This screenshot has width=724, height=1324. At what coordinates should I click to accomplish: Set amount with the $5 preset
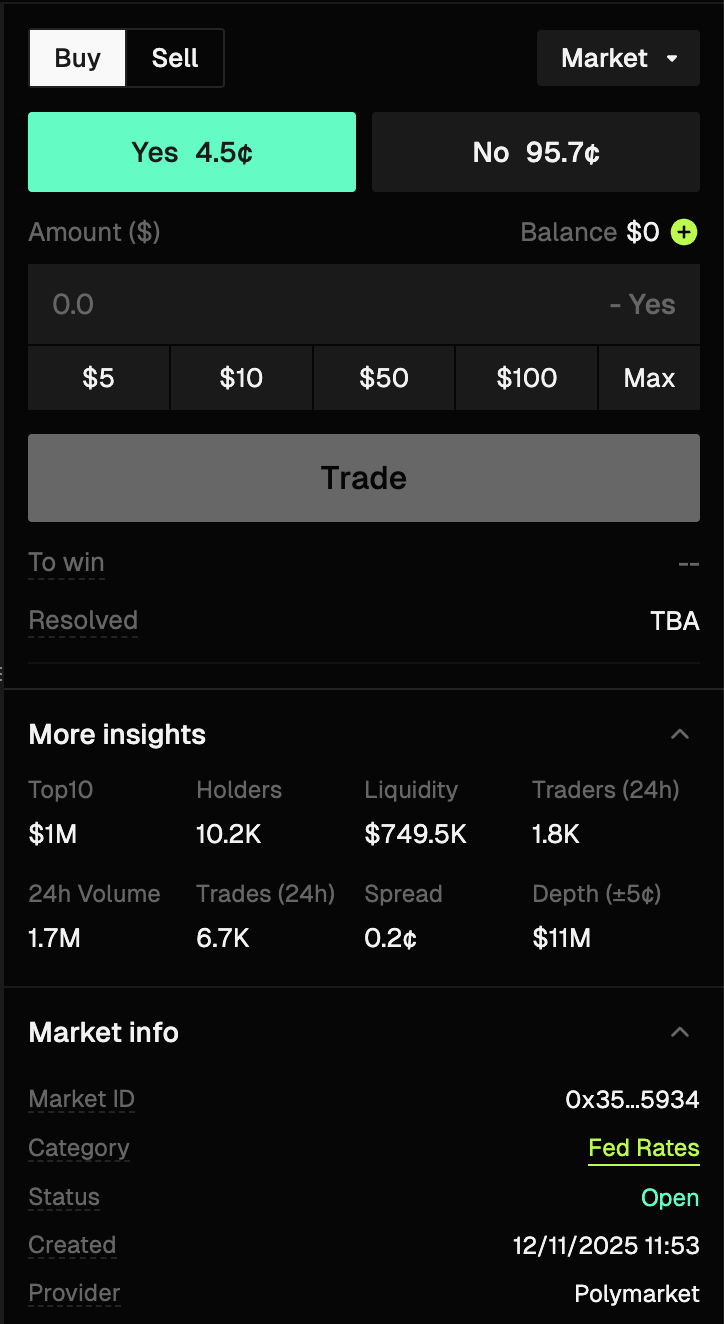98,378
